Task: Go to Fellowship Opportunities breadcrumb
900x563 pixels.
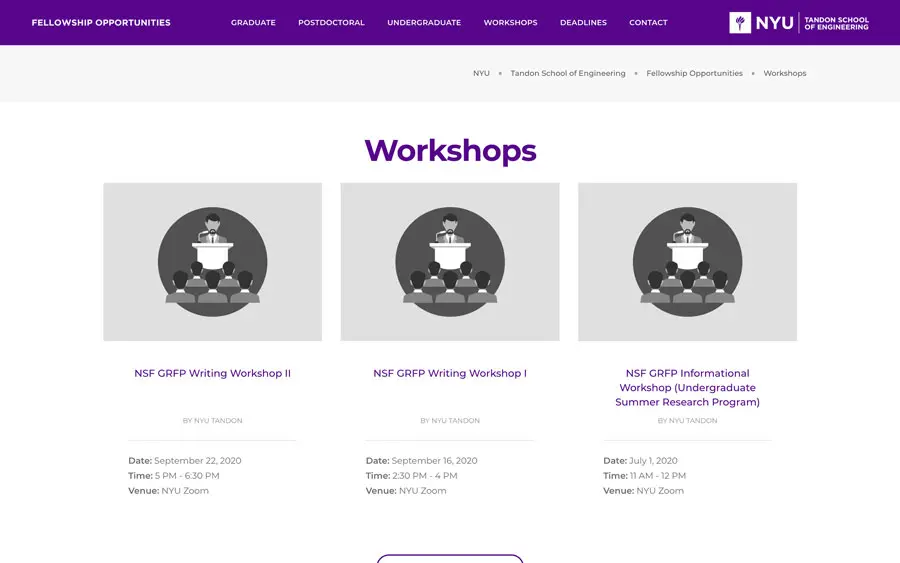Action: pyautogui.click(x=695, y=73)
